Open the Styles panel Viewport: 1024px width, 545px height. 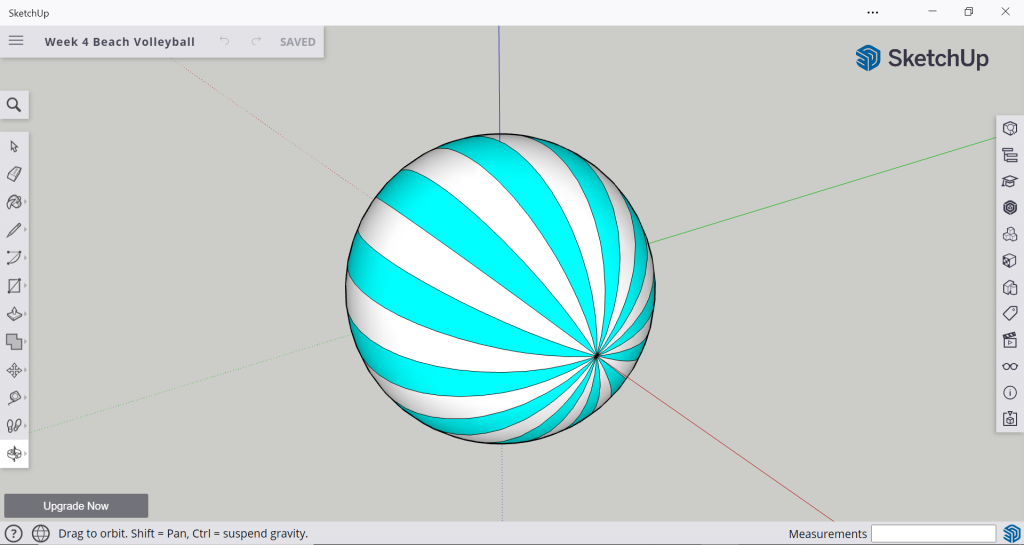click(x=1010, y=287)
